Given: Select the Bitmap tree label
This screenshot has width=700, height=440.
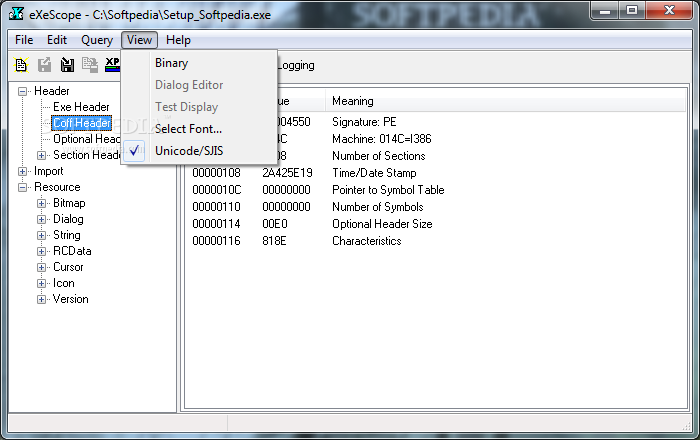Looking at the screenshot, I should point(69,203).
